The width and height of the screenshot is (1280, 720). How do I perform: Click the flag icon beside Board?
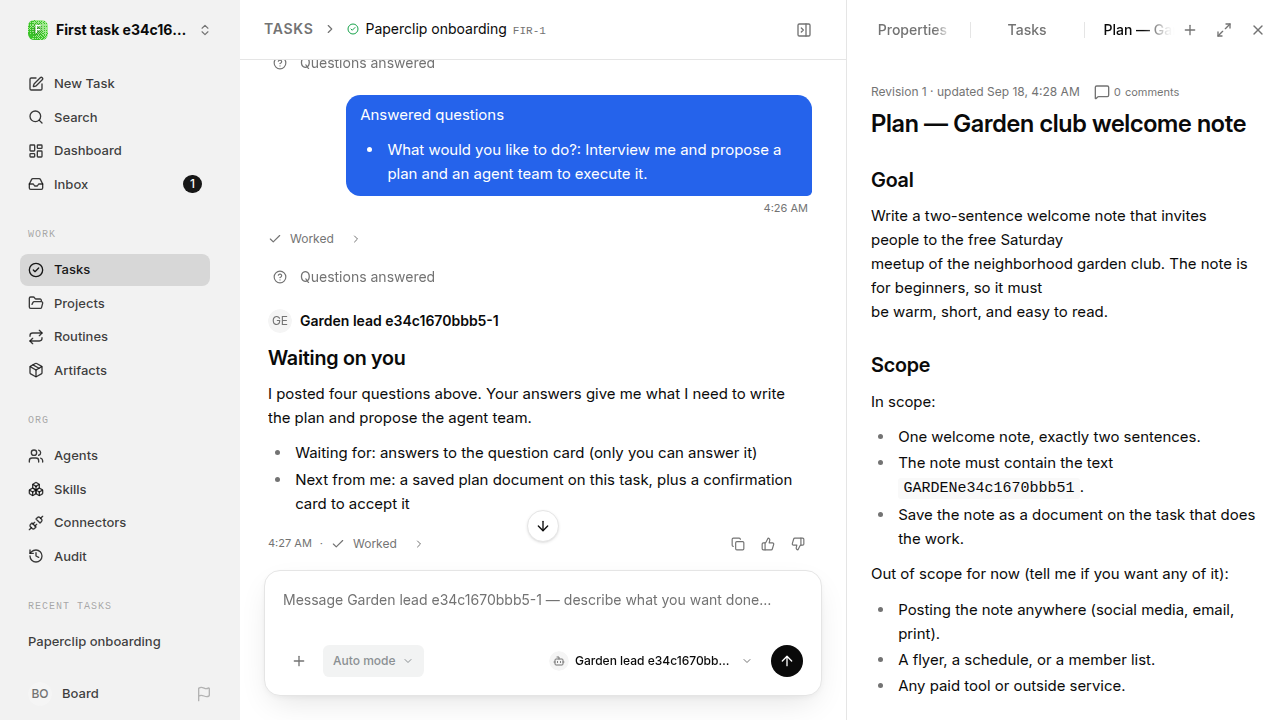click(204, 694)
